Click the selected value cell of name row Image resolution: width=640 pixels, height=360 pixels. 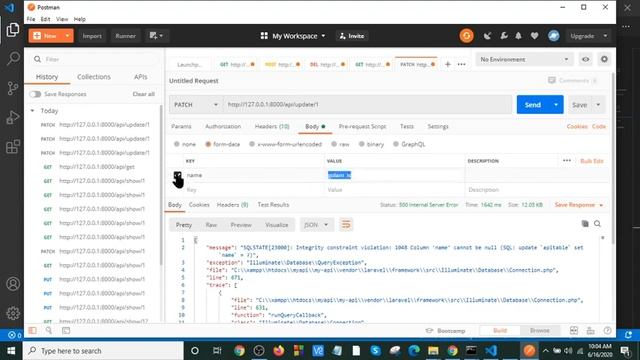click(394, 175)
